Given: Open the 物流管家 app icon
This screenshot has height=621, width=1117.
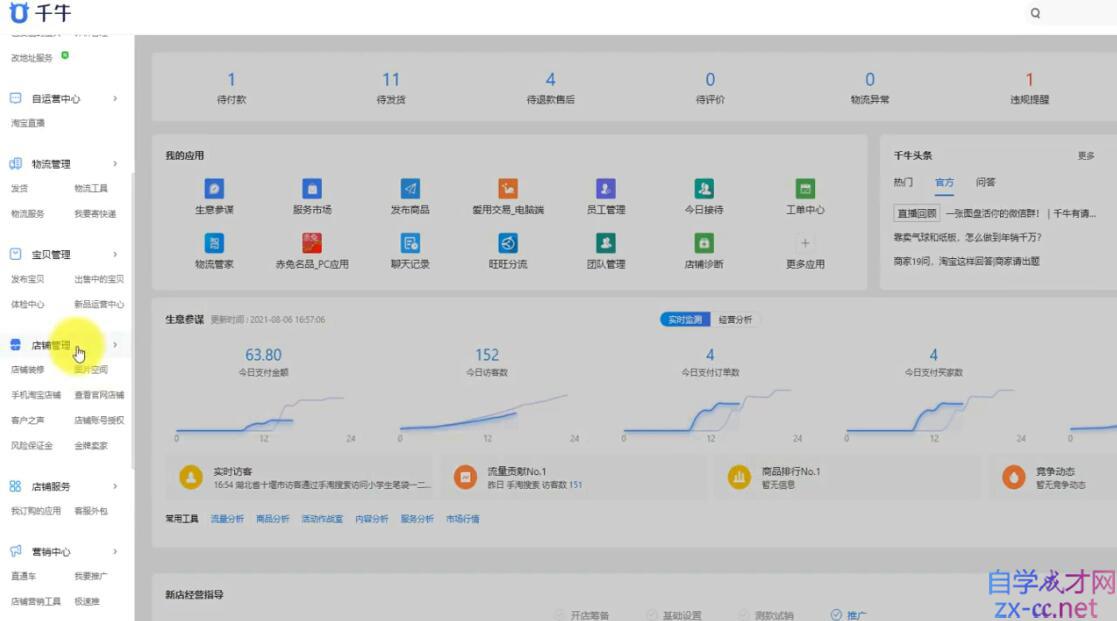Looking at the screenshot, I should pyautogui.click(x=214, y=243).
